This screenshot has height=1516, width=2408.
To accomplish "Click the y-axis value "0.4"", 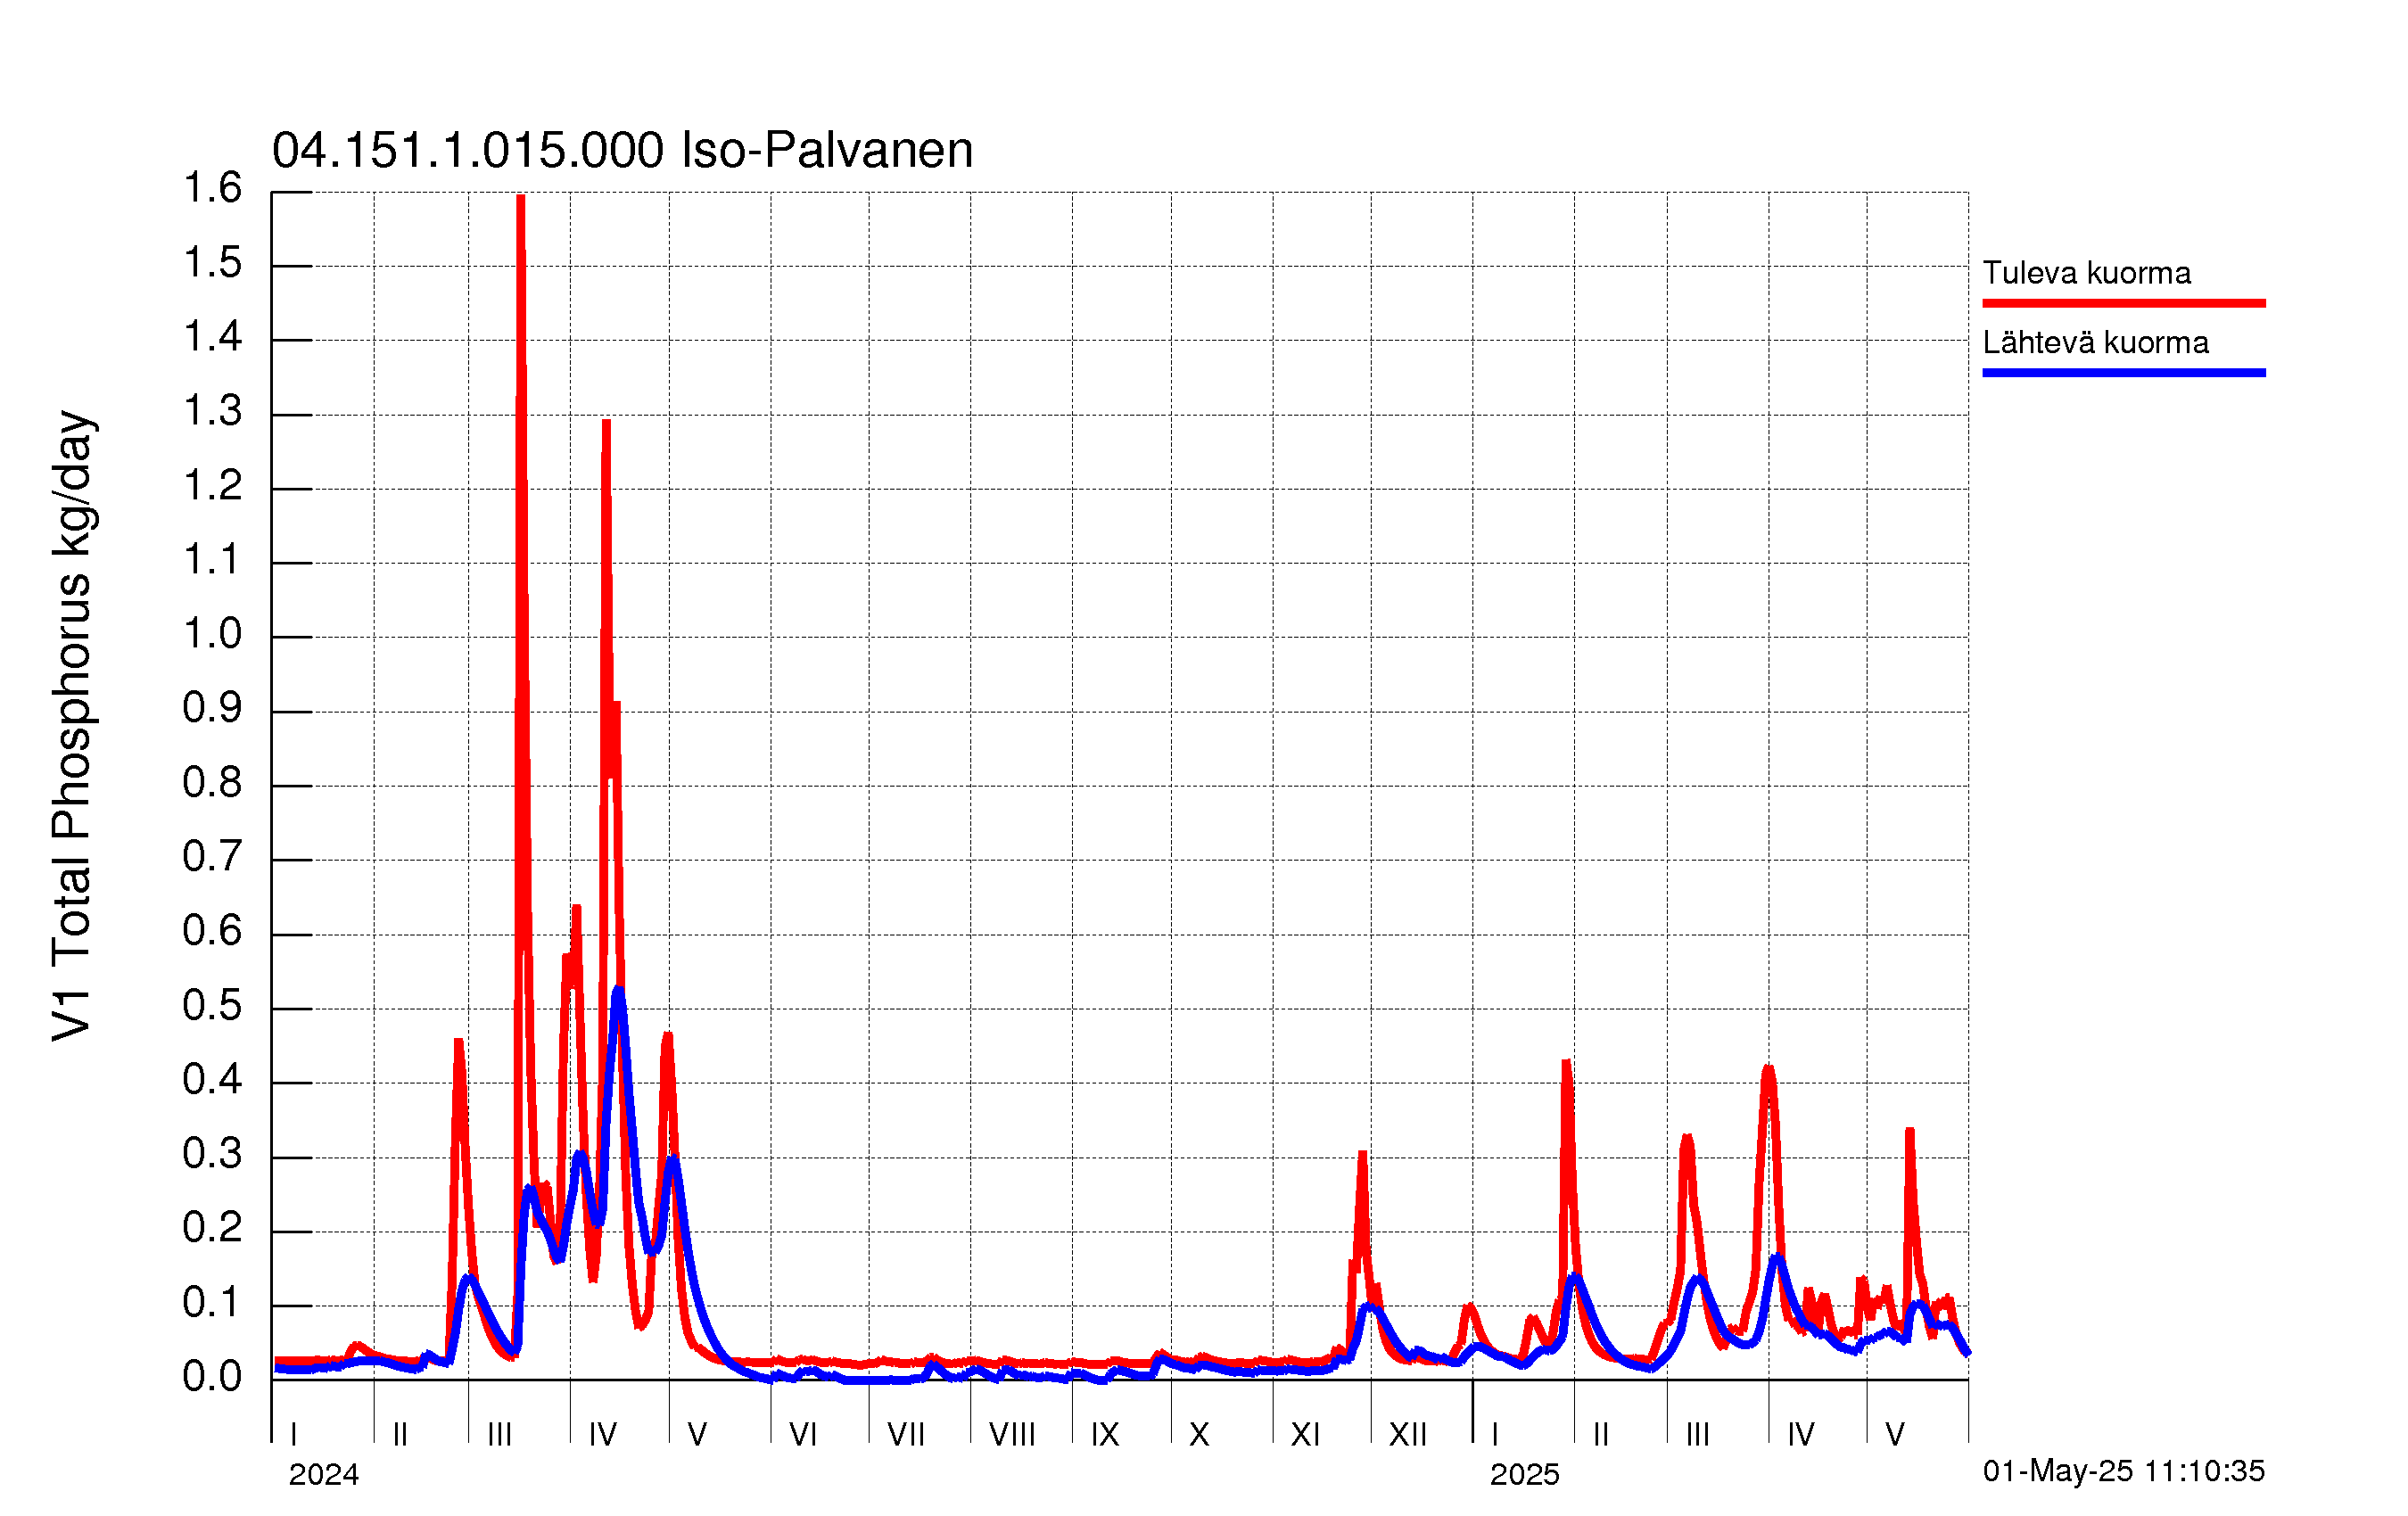I will [x=212, y=1080].
